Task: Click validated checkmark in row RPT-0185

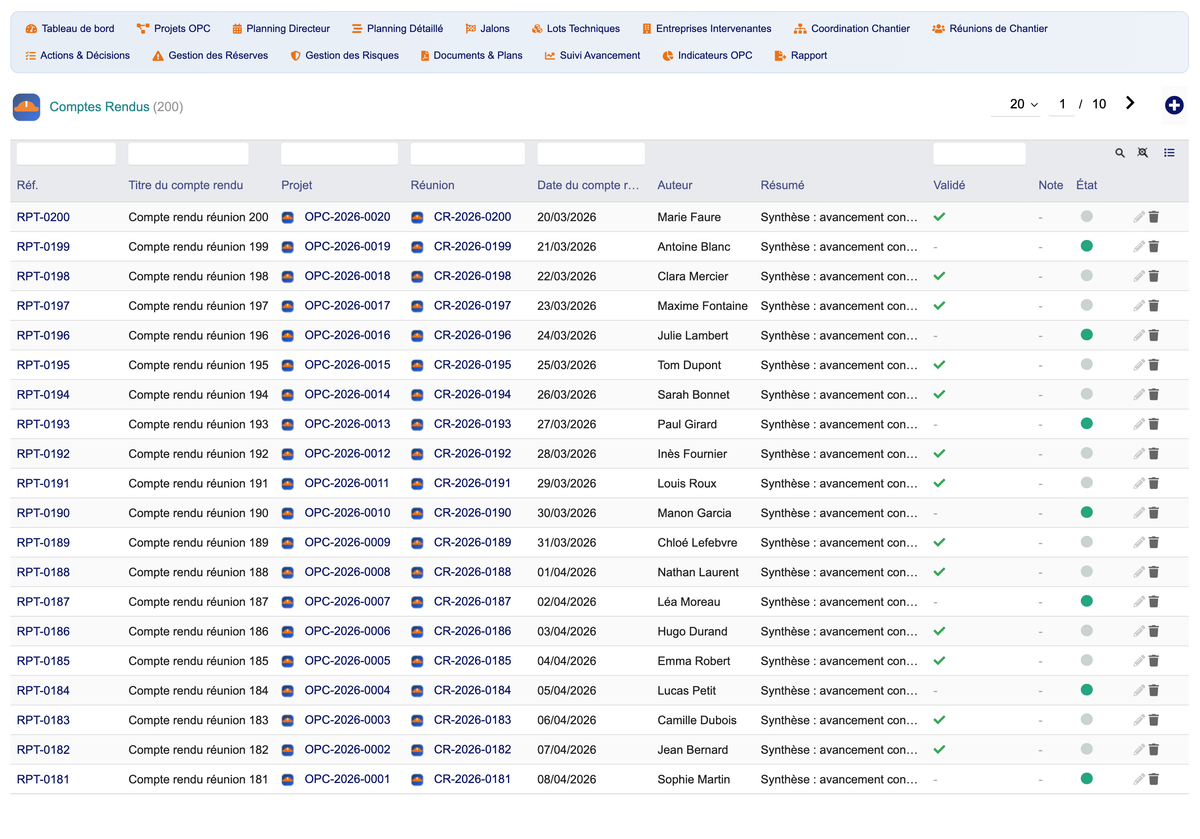Action: [x=939, y=661]
